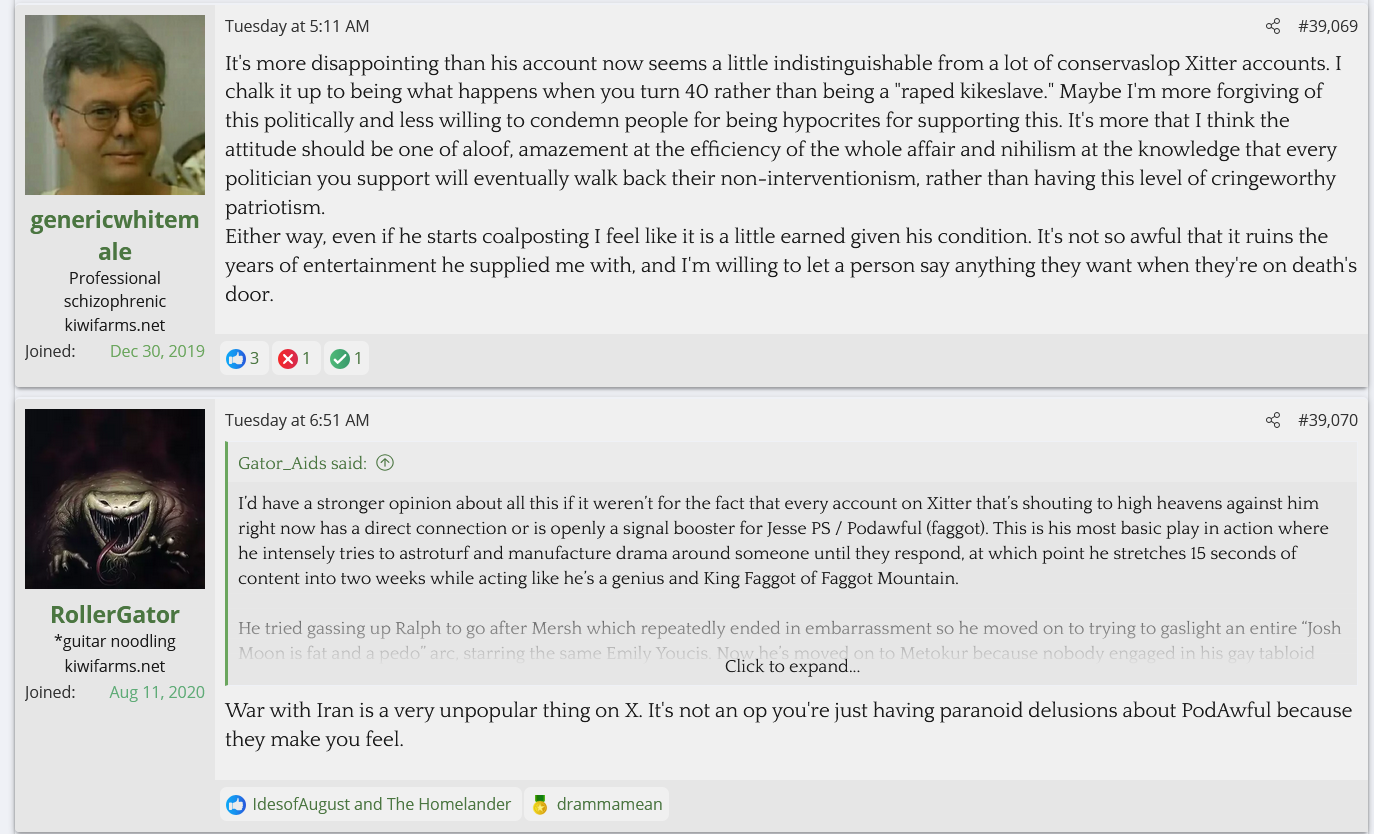The image size is (1374, 834).
Task: Click the red X reaction icon
Action: tap(288, 359)
